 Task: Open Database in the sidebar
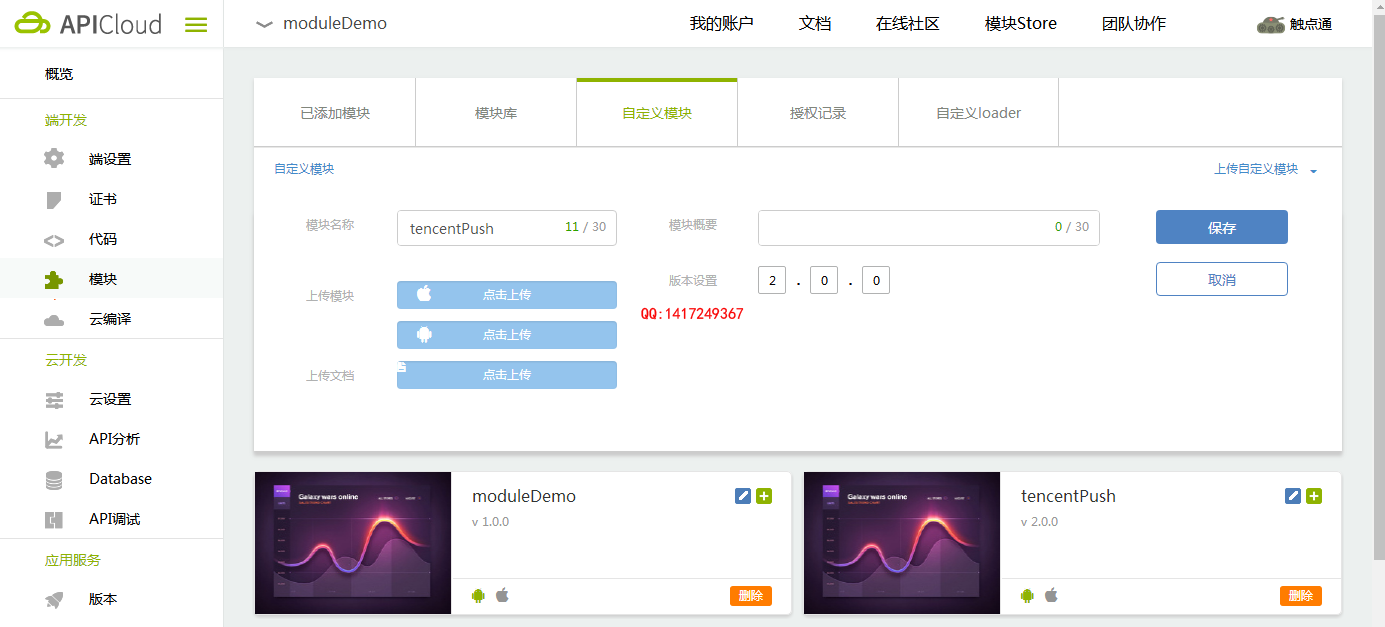120,479
